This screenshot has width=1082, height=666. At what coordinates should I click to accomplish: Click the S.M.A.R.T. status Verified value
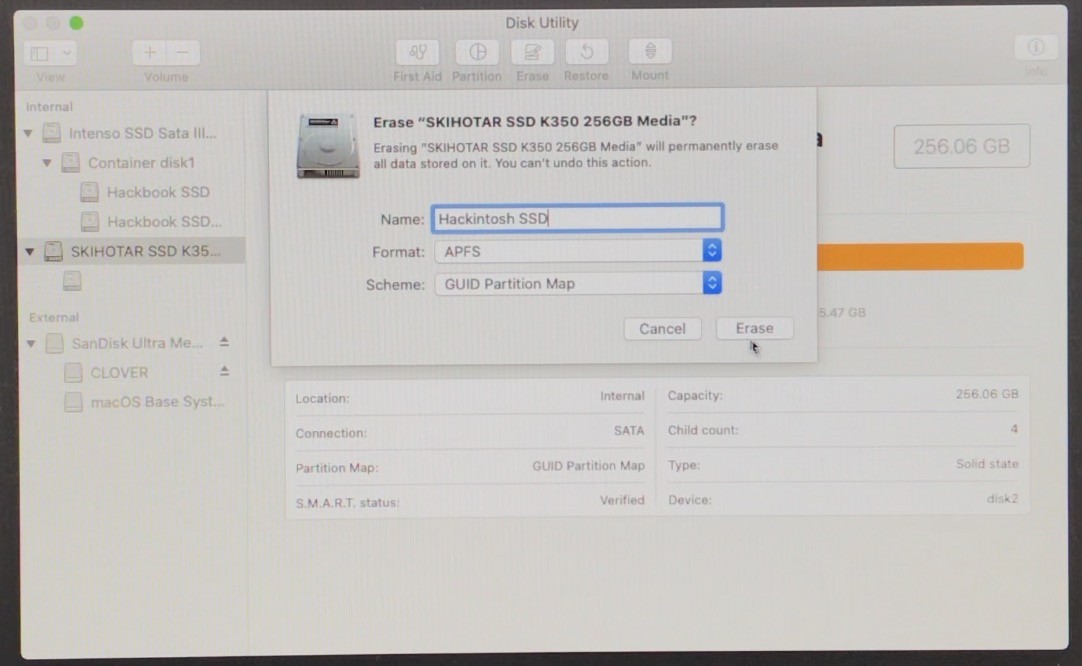coord(622,500)
